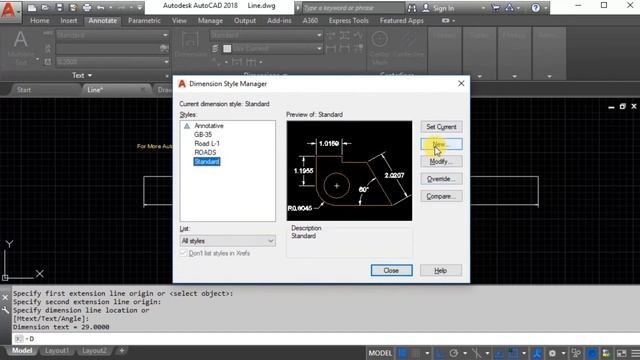Expand the Text panel dropdown arrow

90,76
